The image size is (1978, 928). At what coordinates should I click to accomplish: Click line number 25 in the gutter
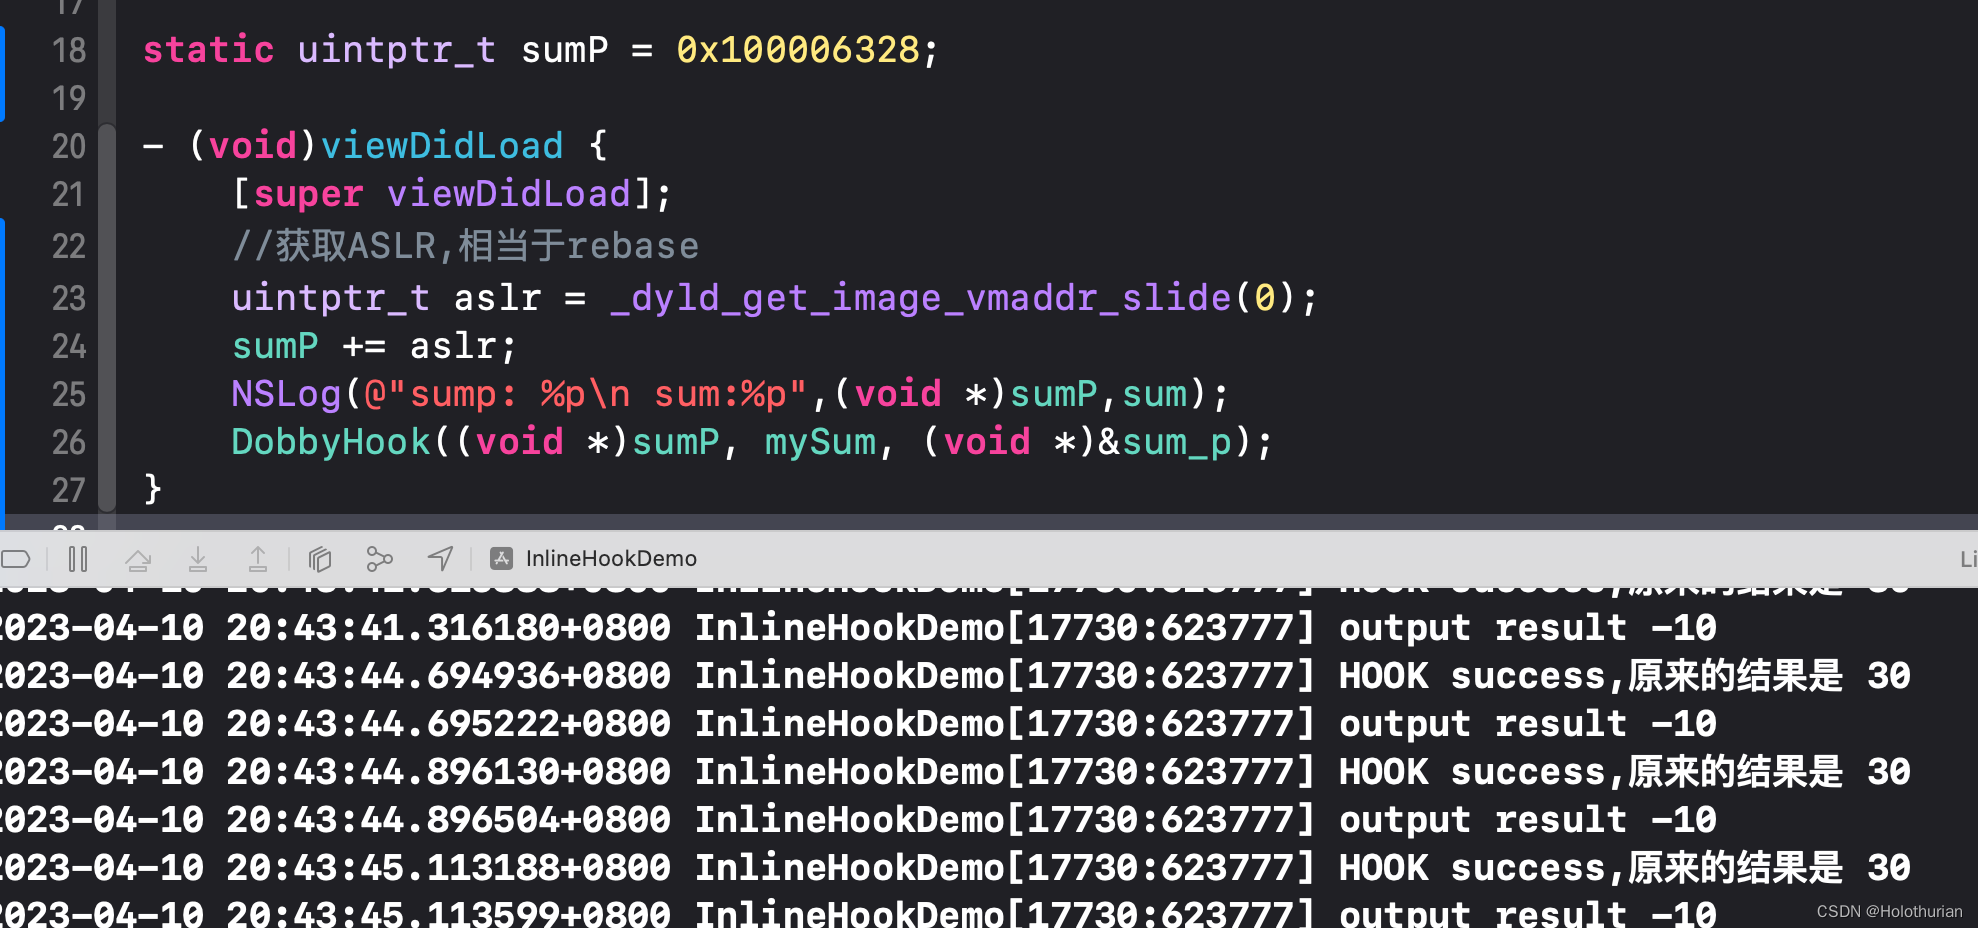click(68, 394)
